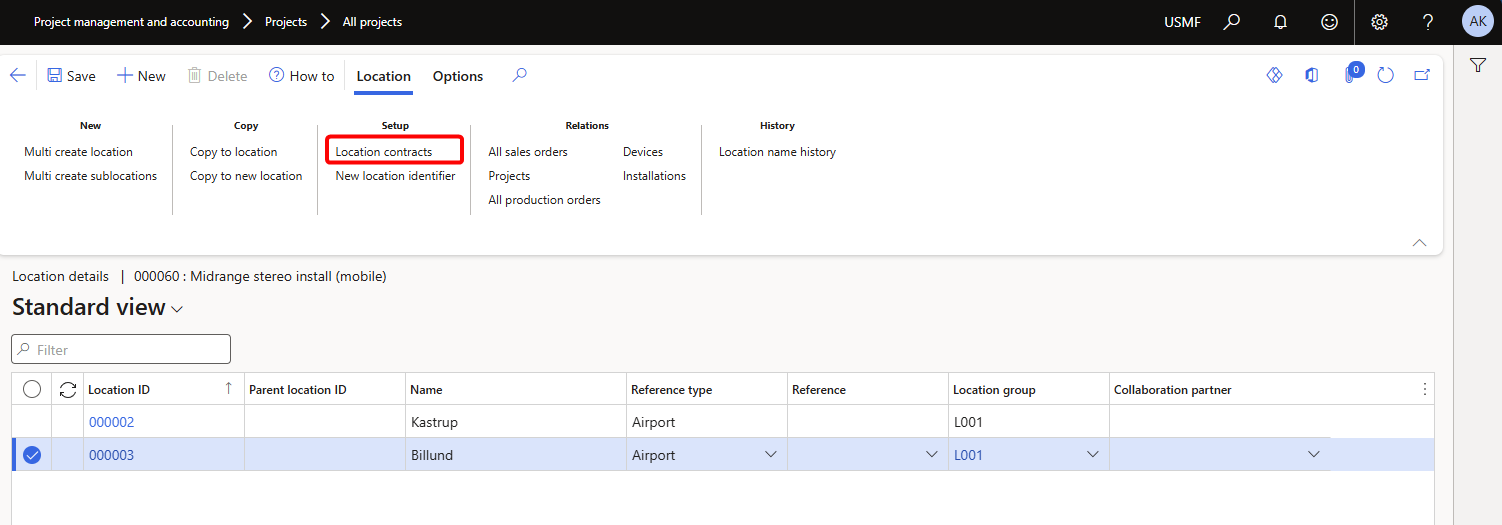The height and width of the screenshot is (525, 1502).
Task: Open the settings gear
Action: pos(1379,22)
